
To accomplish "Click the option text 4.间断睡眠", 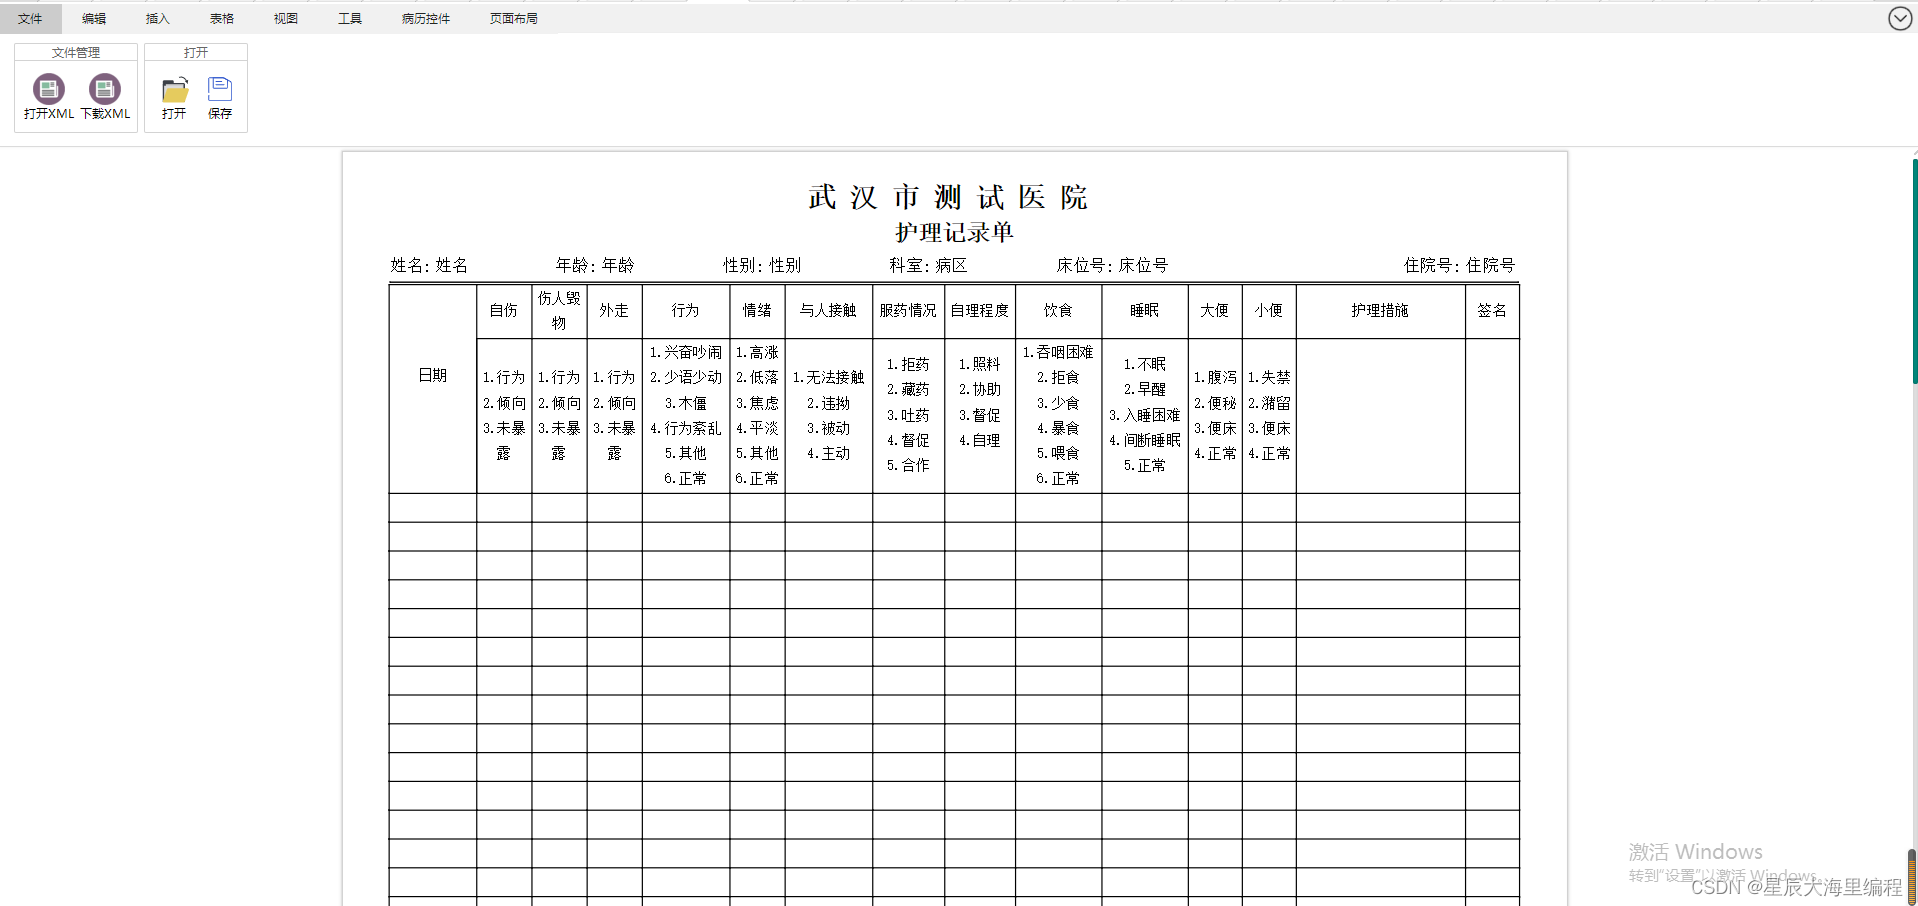I will click(1145, 440).
